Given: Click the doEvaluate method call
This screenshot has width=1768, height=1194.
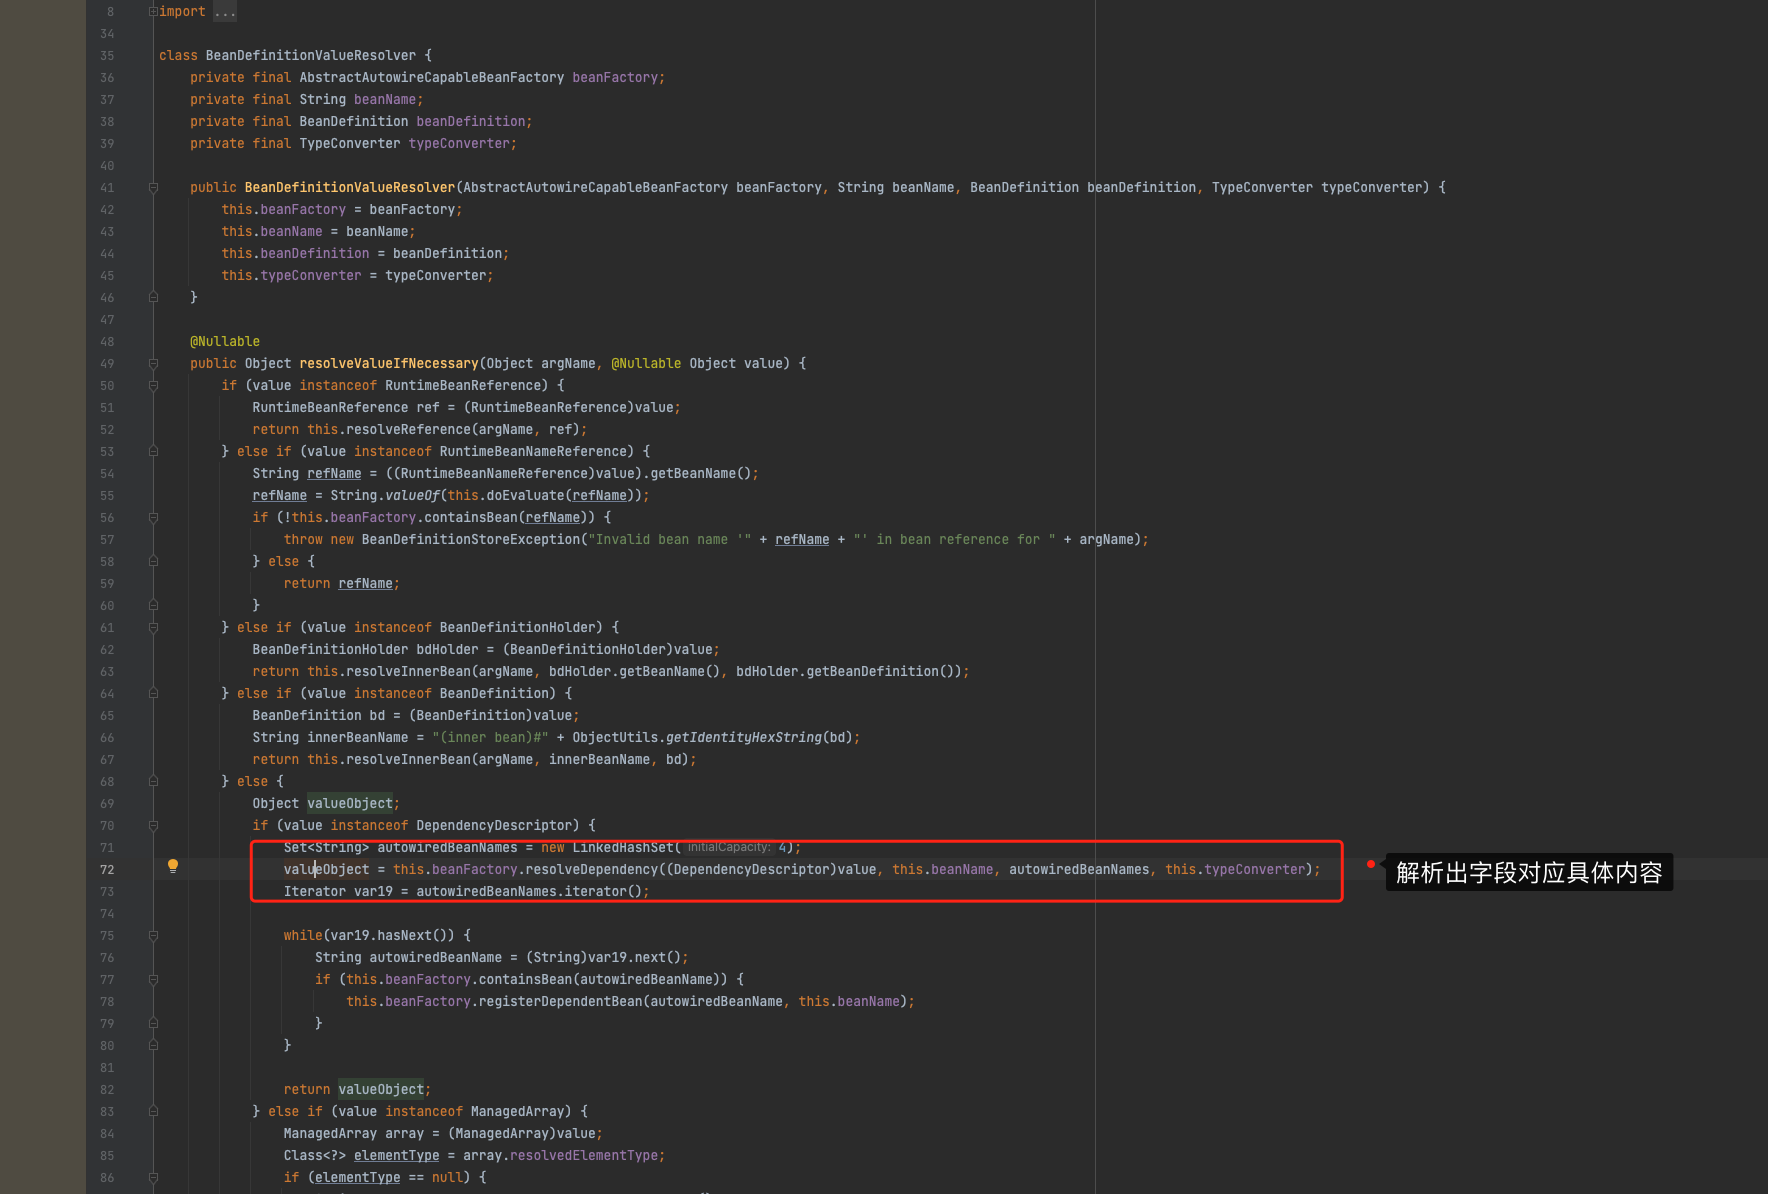Looking at the screenshot, I should point(526,496).
